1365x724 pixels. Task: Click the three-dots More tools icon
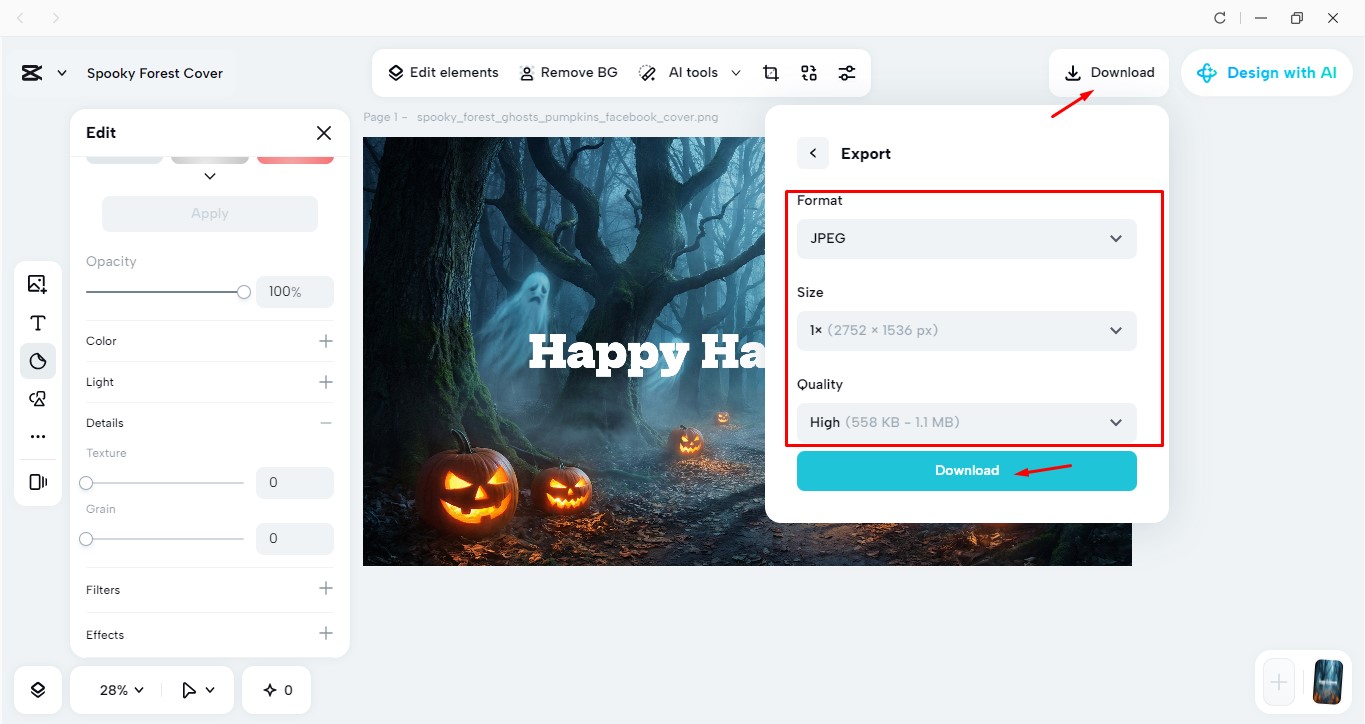pos(37,436)
